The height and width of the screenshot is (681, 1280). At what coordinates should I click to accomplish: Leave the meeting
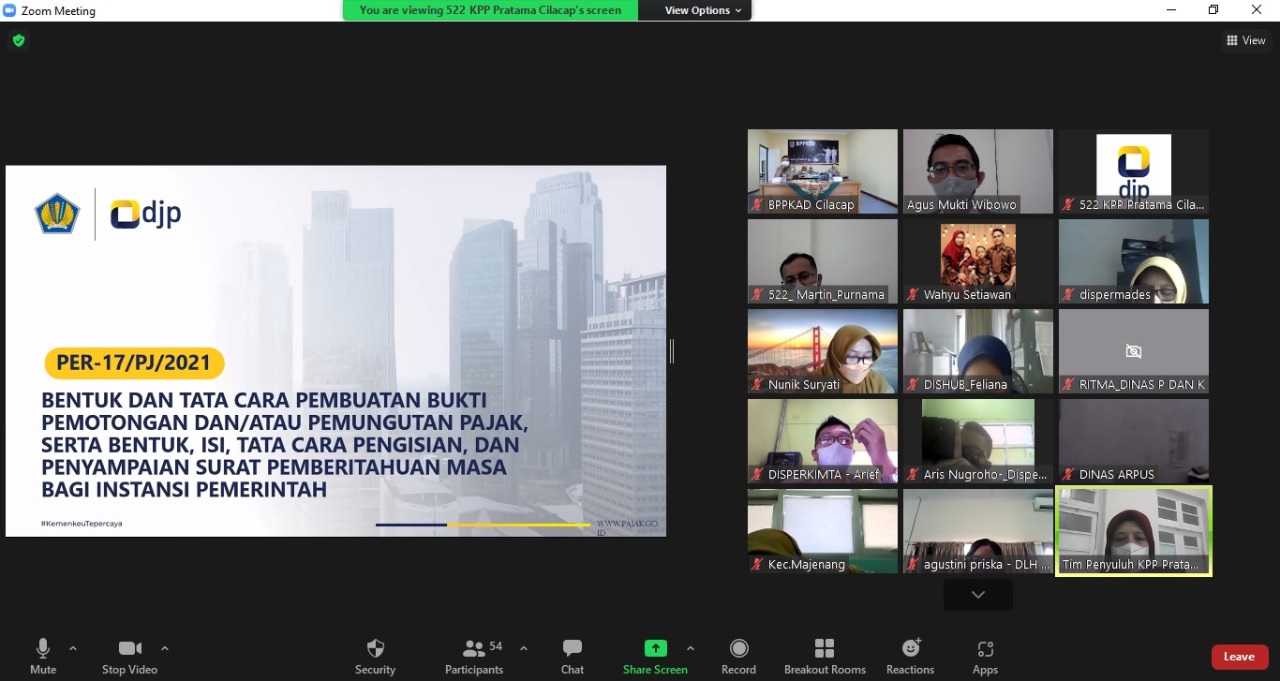[1239, 657]
